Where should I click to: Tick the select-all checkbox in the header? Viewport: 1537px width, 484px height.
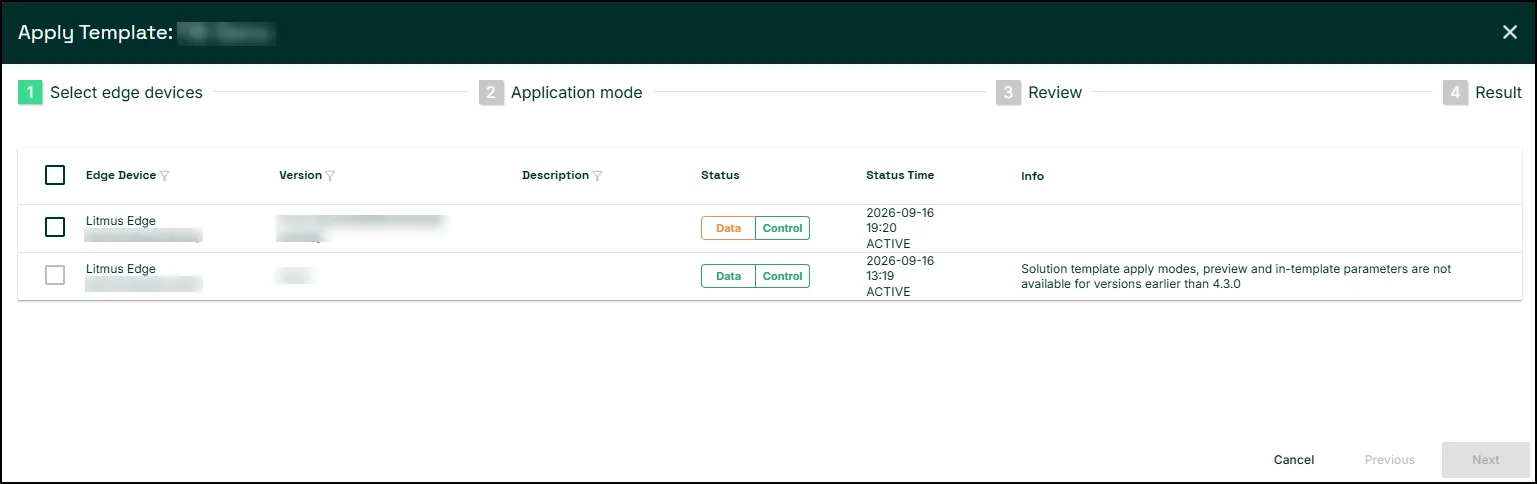[x=55, y=175]
